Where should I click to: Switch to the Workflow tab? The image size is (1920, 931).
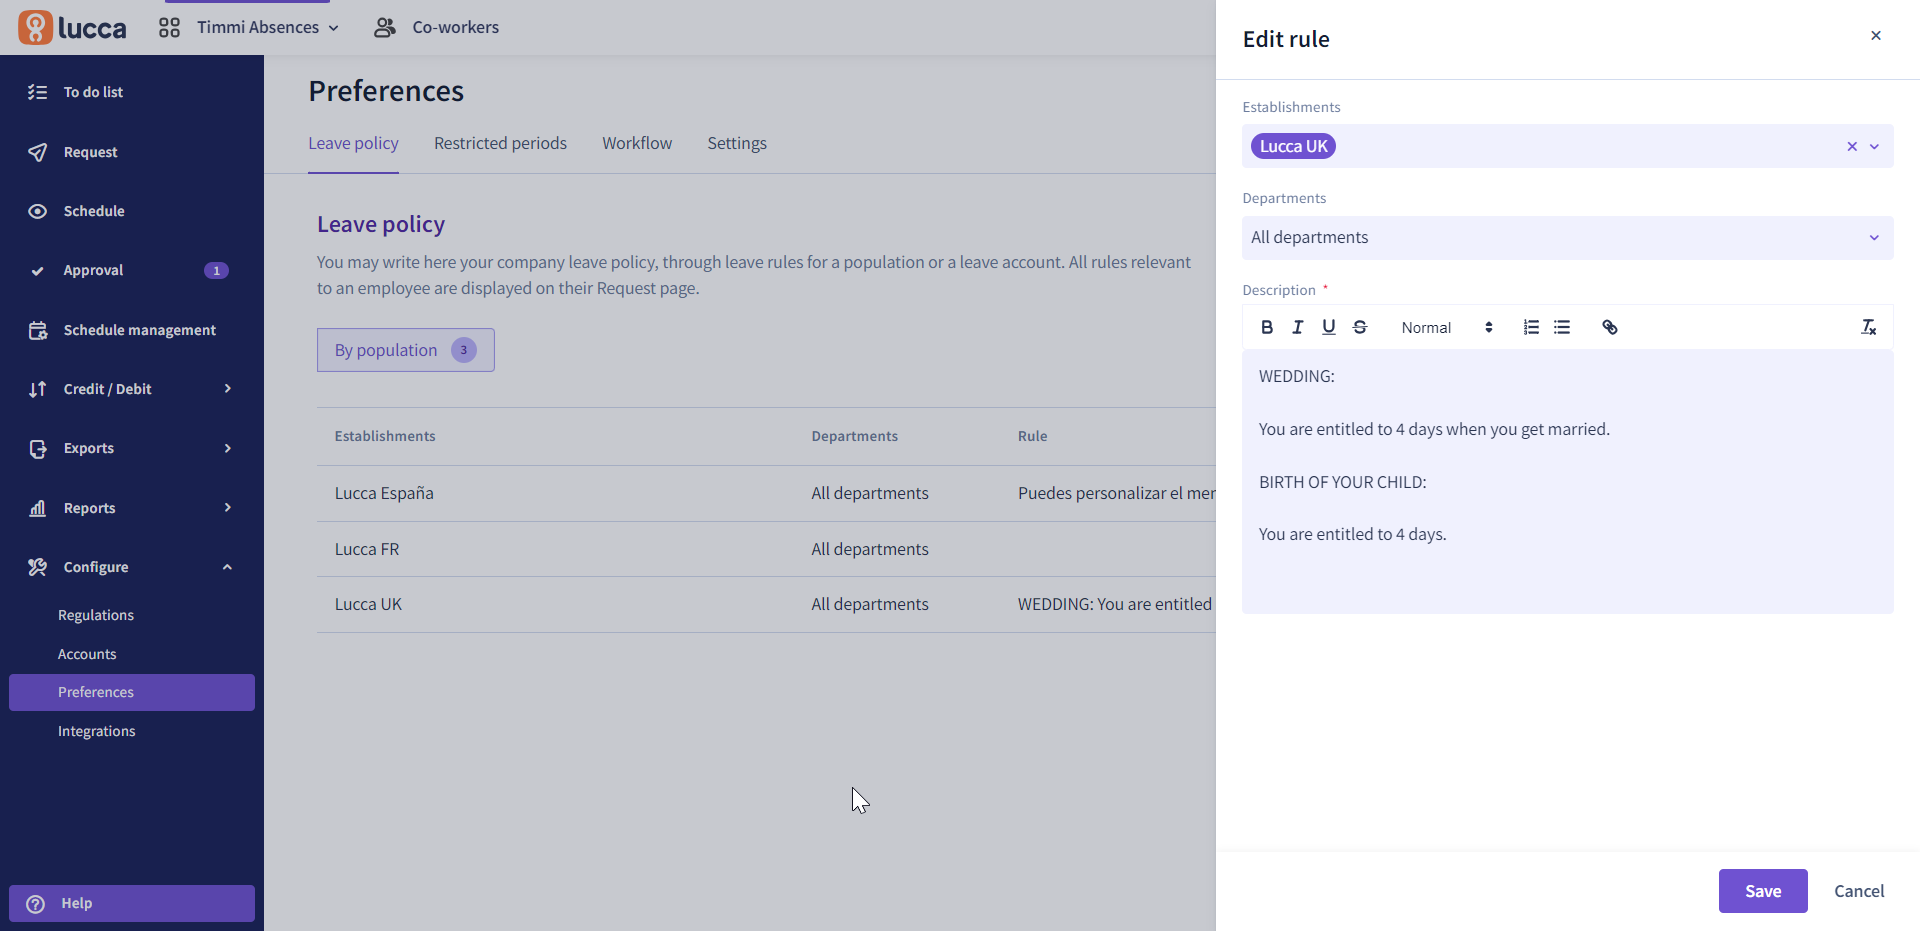[637, 143]
